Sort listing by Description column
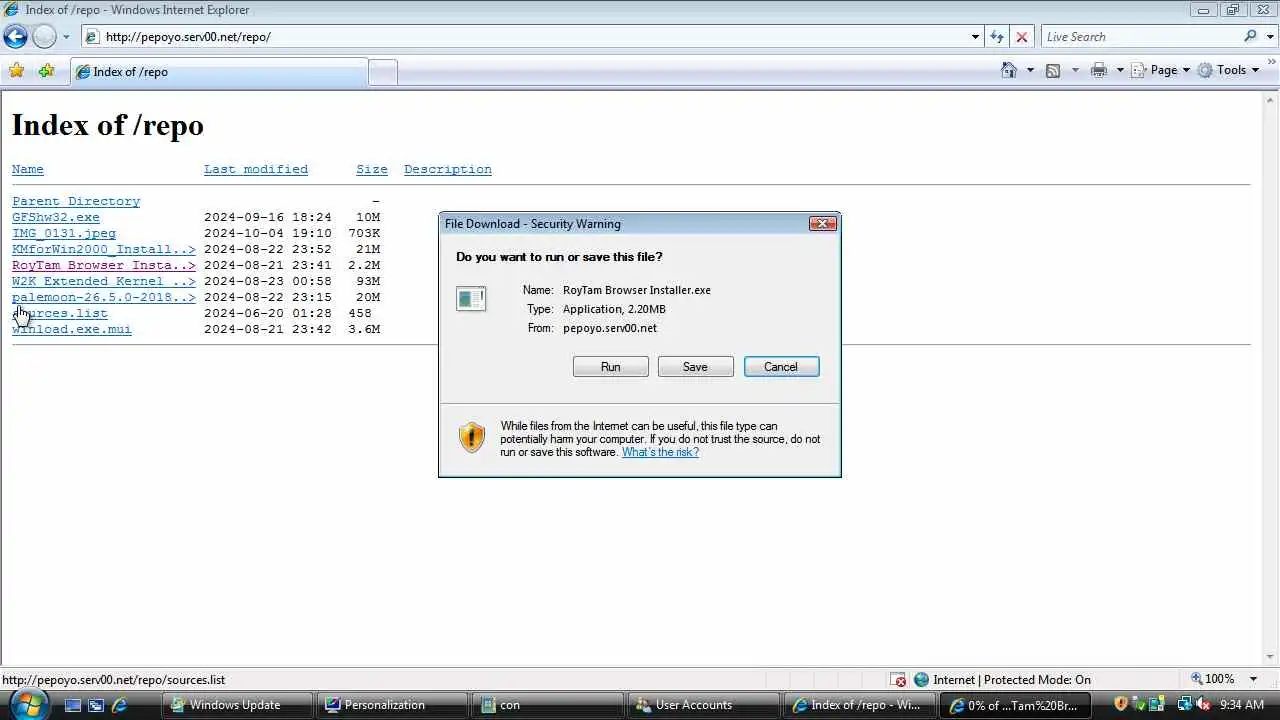 [448, 169]
